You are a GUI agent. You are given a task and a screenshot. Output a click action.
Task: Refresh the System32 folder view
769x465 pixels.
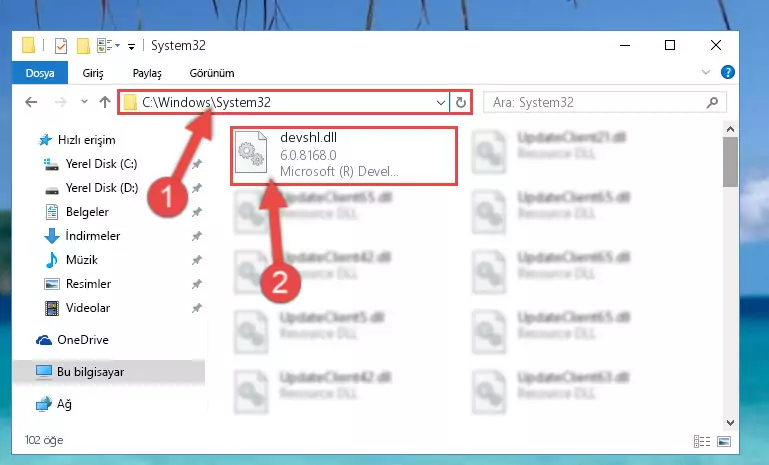coord(461,103)
